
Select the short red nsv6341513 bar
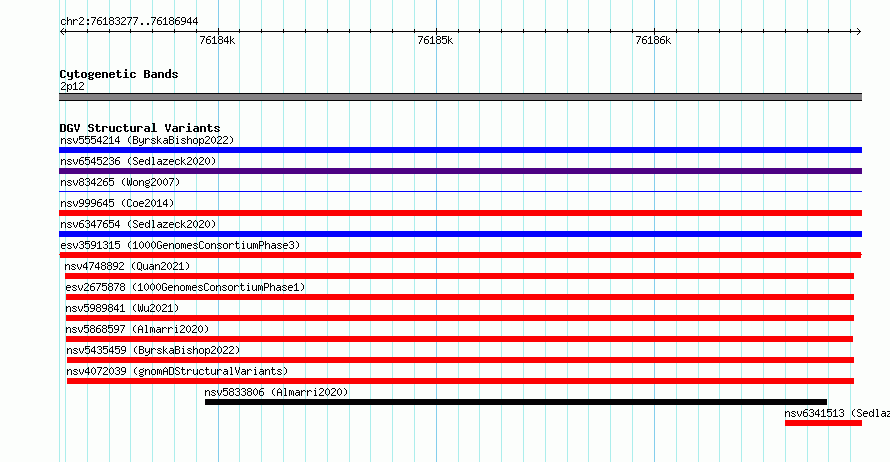pyautogui.click(x=824, y=423)
